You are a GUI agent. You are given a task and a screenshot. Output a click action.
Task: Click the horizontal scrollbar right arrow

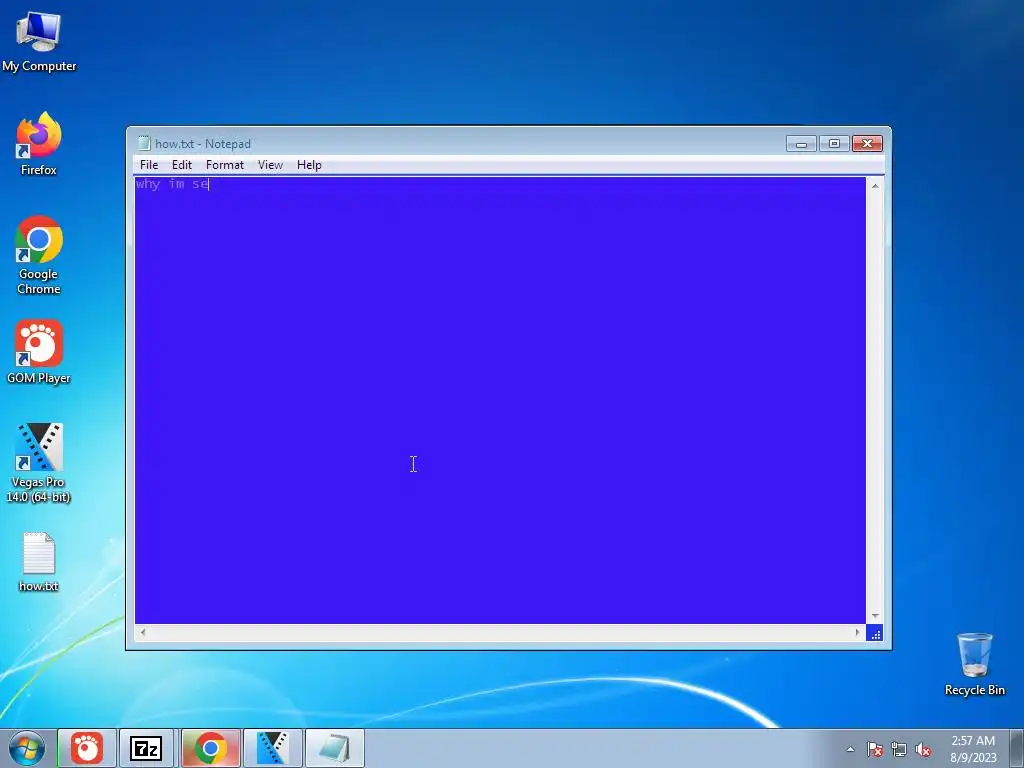pyautogui.click(x=857, y=632)
